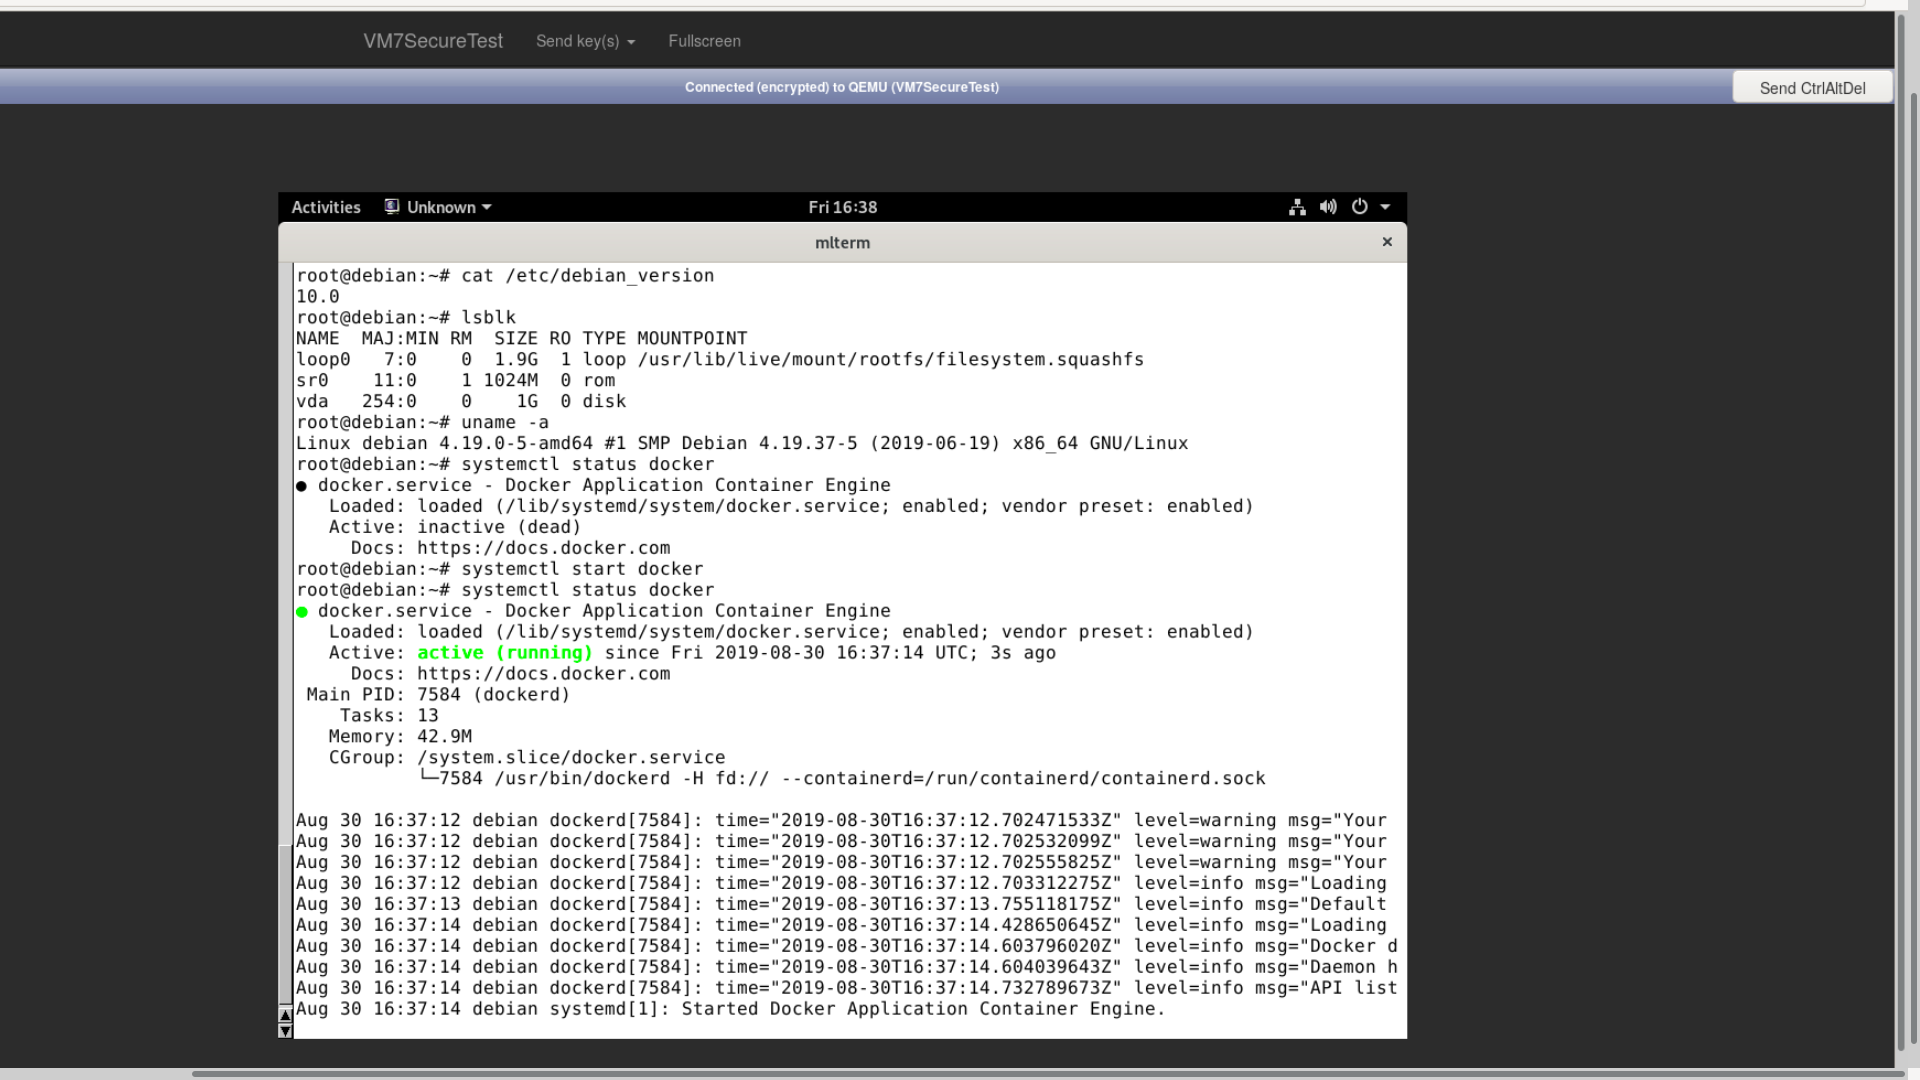The image size is (1920, 1080).
Task: Toggle the mlterm terminal window close
Action: point(1387,241)
